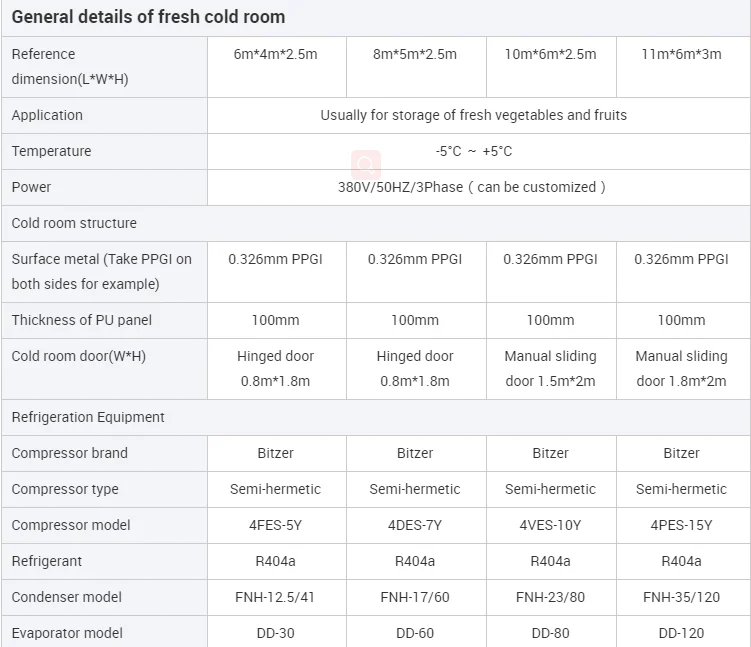751x647 pixels.
Task: Click the Application row label
Action: [x=47, y=115]
